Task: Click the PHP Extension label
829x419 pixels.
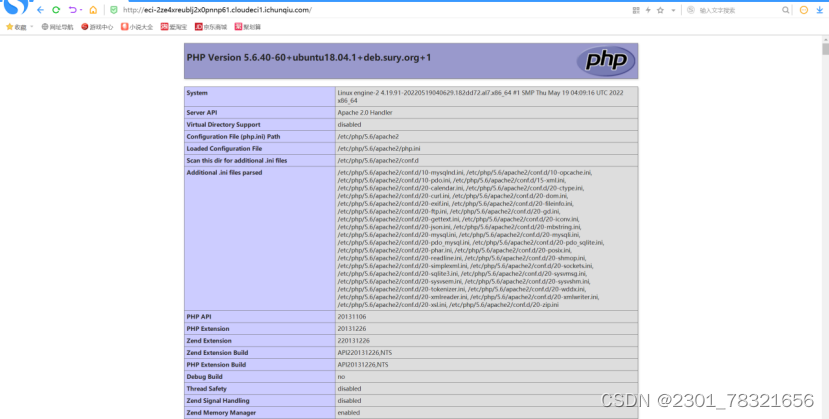Action: pyautogui.click(x=208, y=329)
